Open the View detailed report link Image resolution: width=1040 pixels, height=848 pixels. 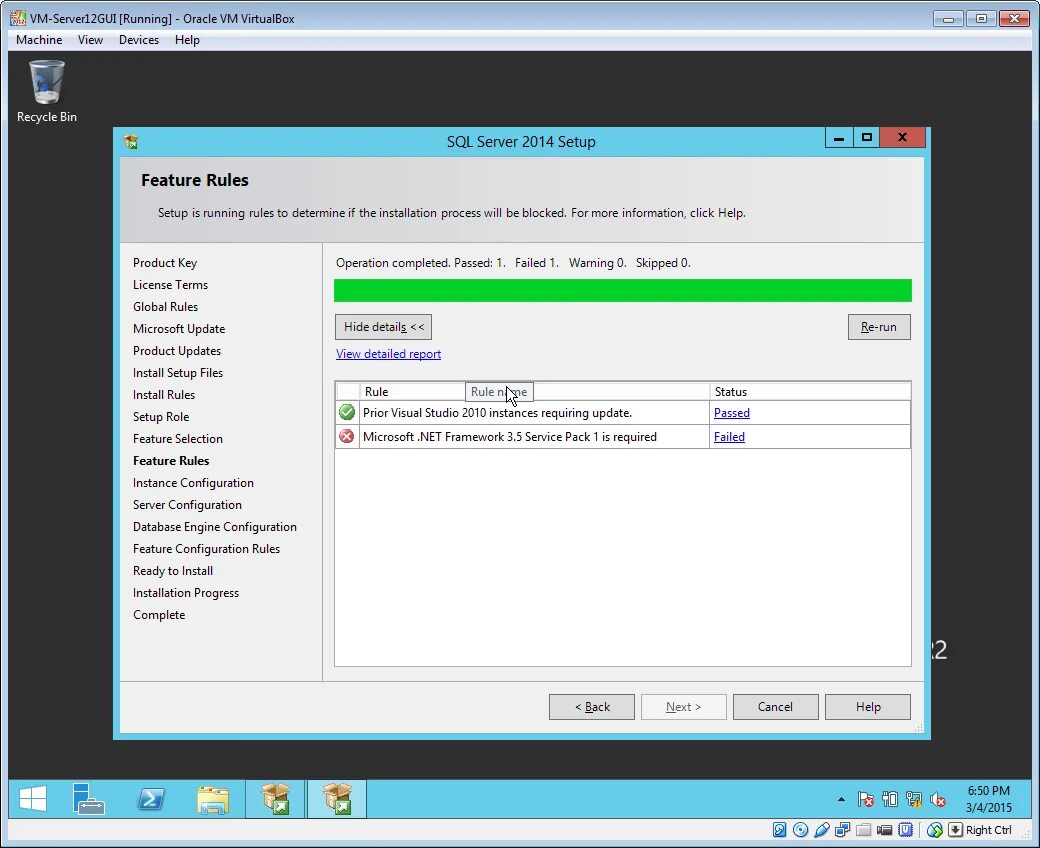pyautogui.click(x=388, y=354)
